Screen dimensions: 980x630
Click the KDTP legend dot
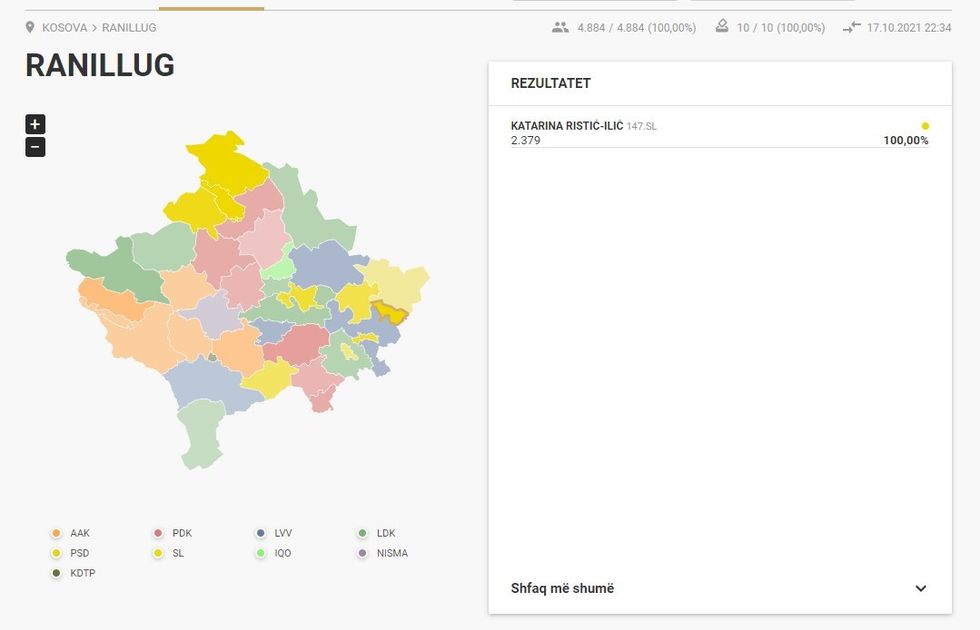(56, 573)
